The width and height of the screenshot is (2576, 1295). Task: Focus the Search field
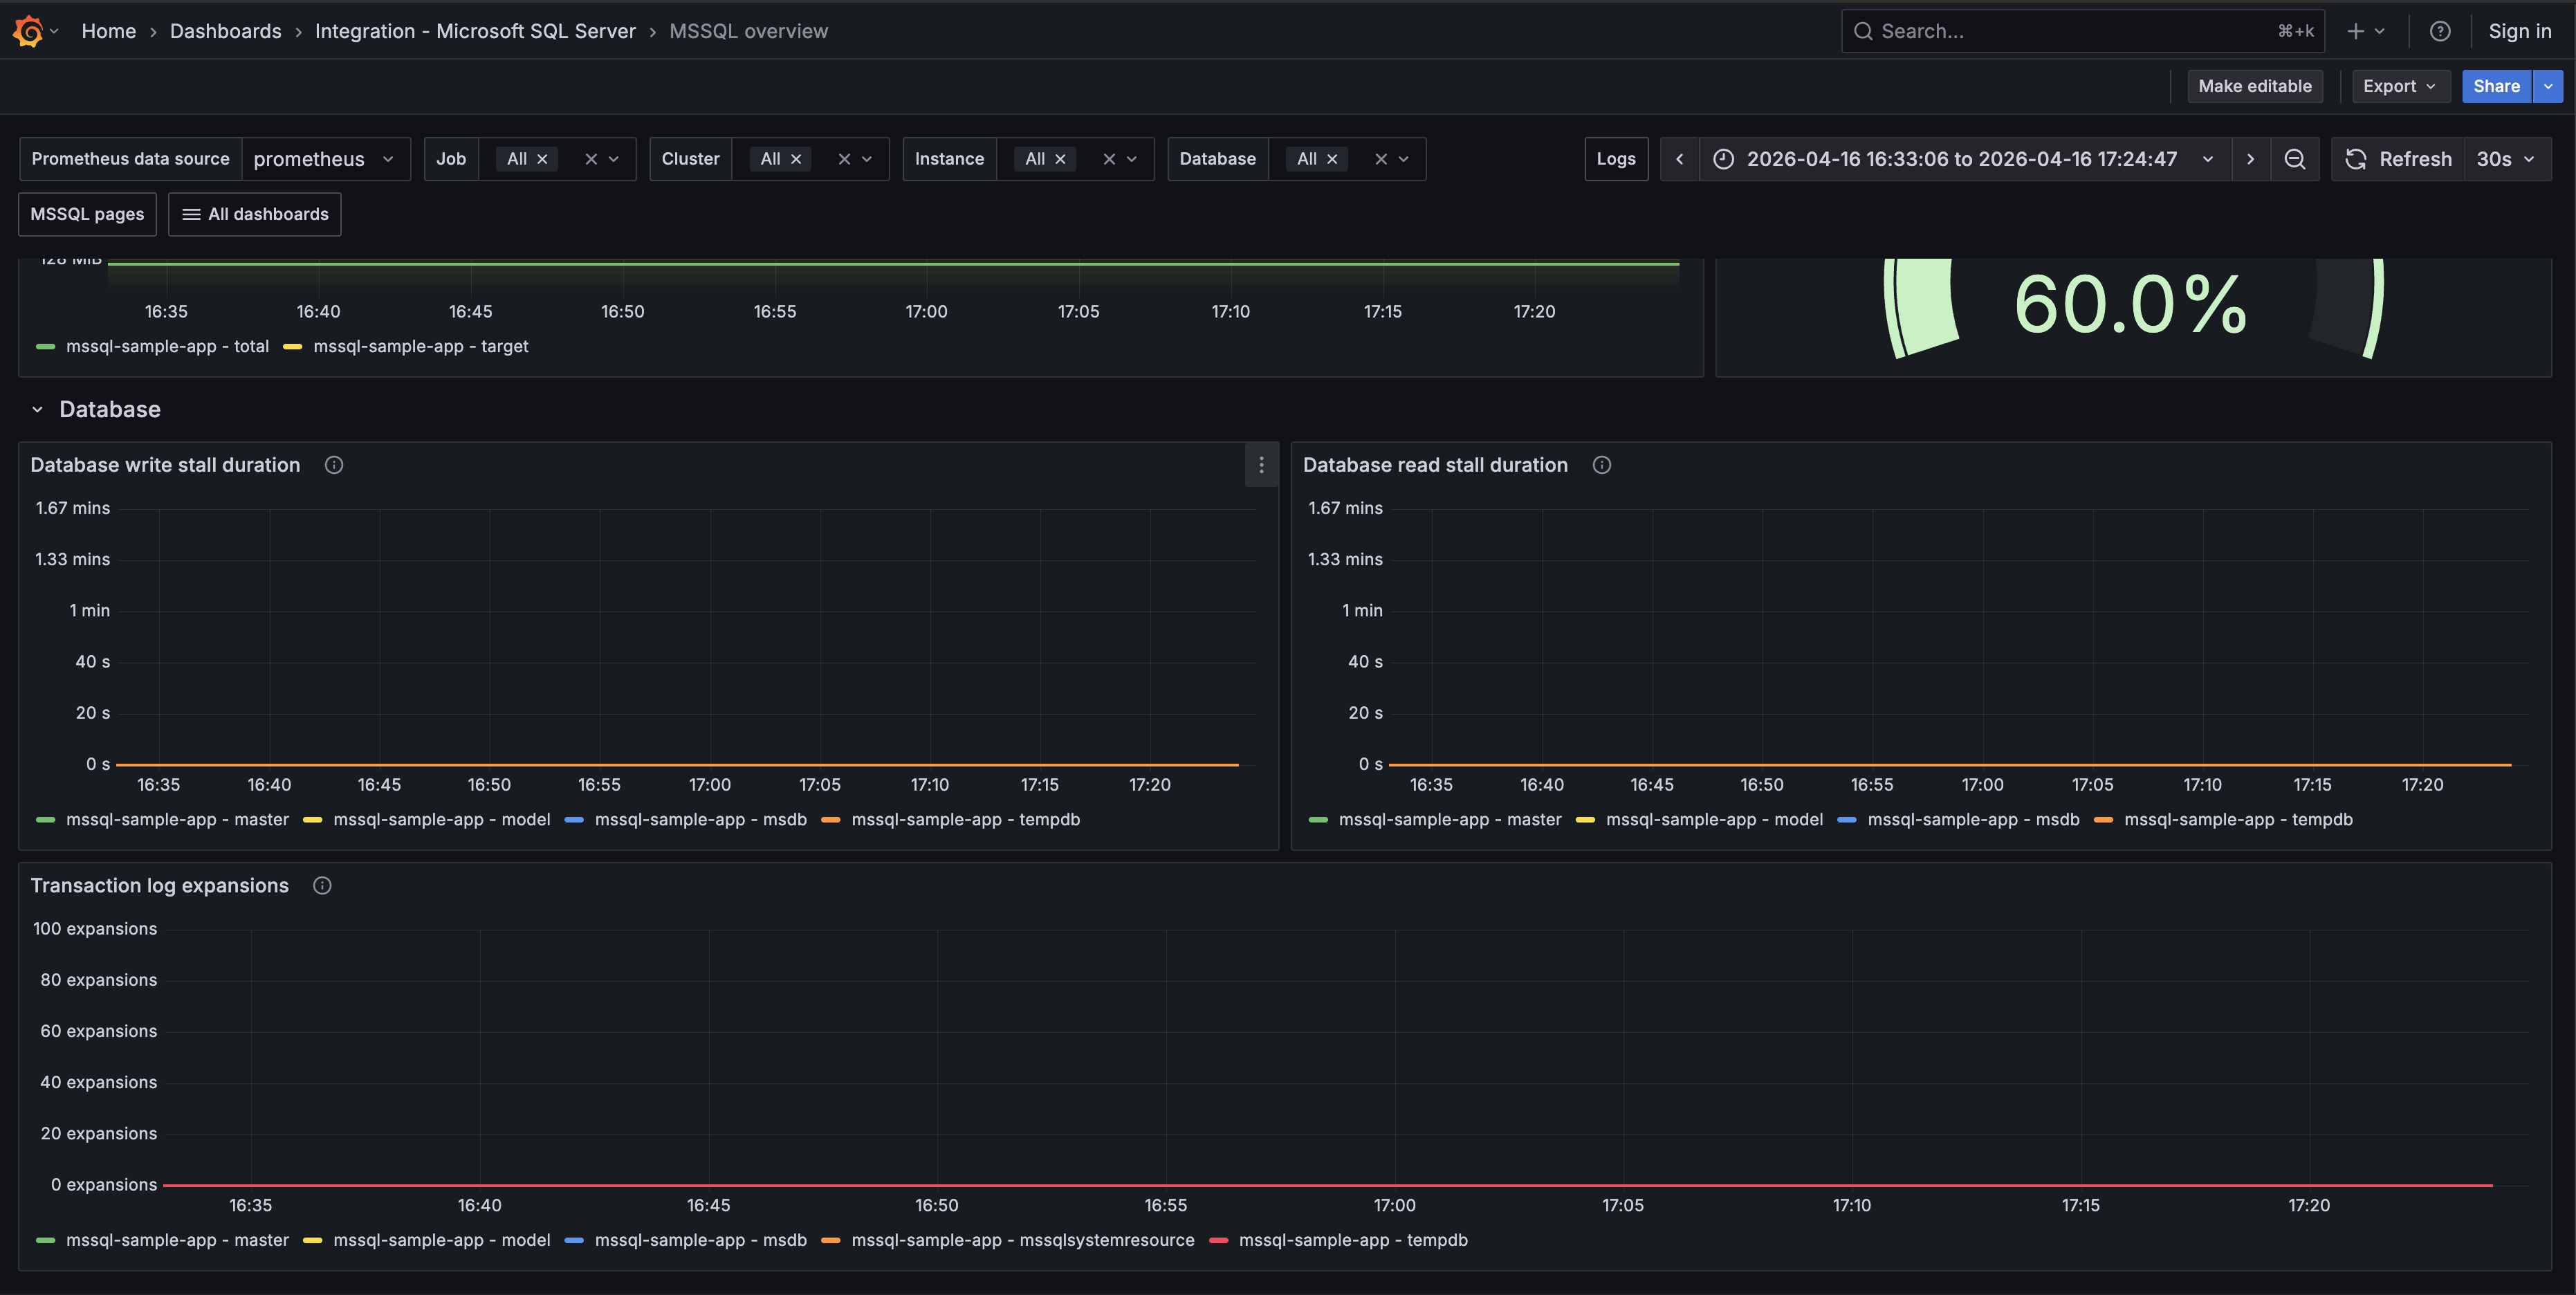[2082, 31]
